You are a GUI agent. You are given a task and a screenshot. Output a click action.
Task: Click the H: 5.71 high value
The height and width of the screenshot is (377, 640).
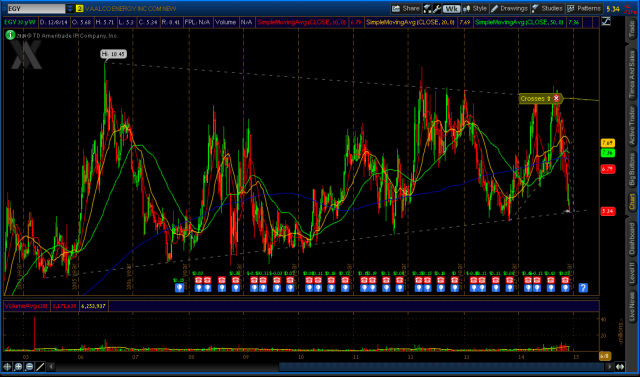[105, 22]
